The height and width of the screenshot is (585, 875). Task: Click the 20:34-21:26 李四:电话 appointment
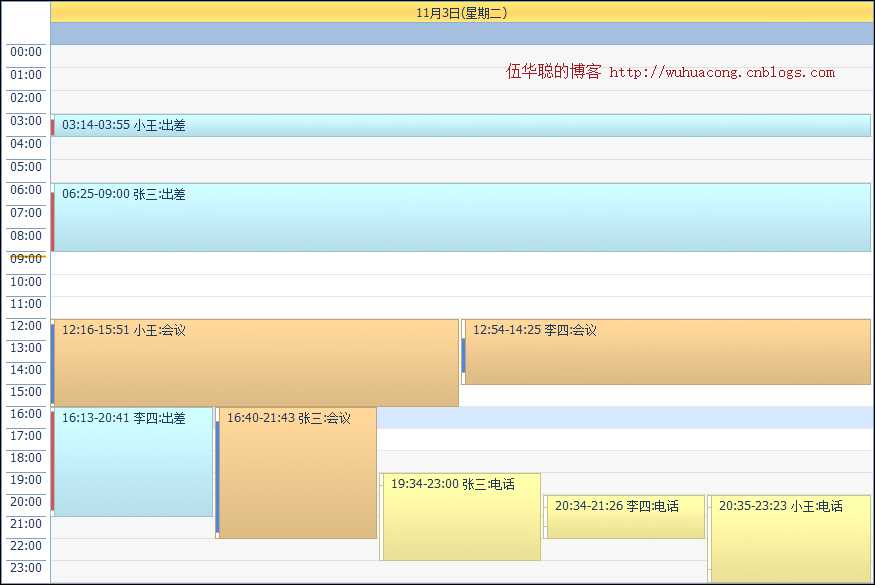click(624, 517)
